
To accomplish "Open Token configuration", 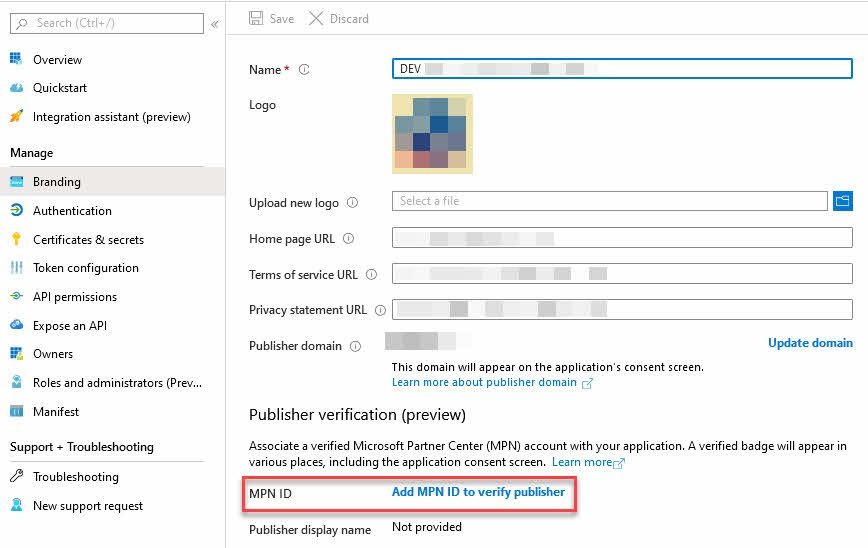I will pyautogui.click(x=86, y=268).
